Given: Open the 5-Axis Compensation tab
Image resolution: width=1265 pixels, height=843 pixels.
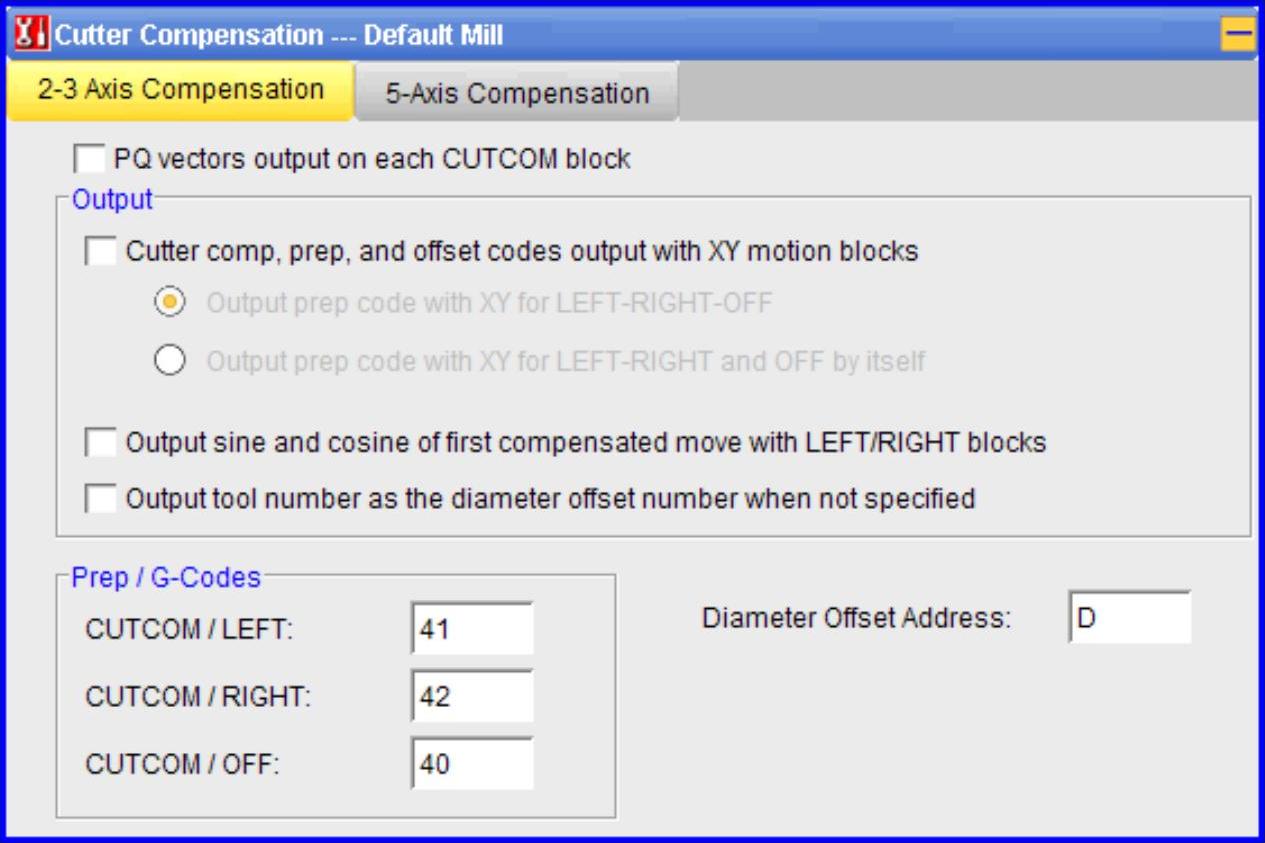Looking at the screenshot, I should point(517,94).
